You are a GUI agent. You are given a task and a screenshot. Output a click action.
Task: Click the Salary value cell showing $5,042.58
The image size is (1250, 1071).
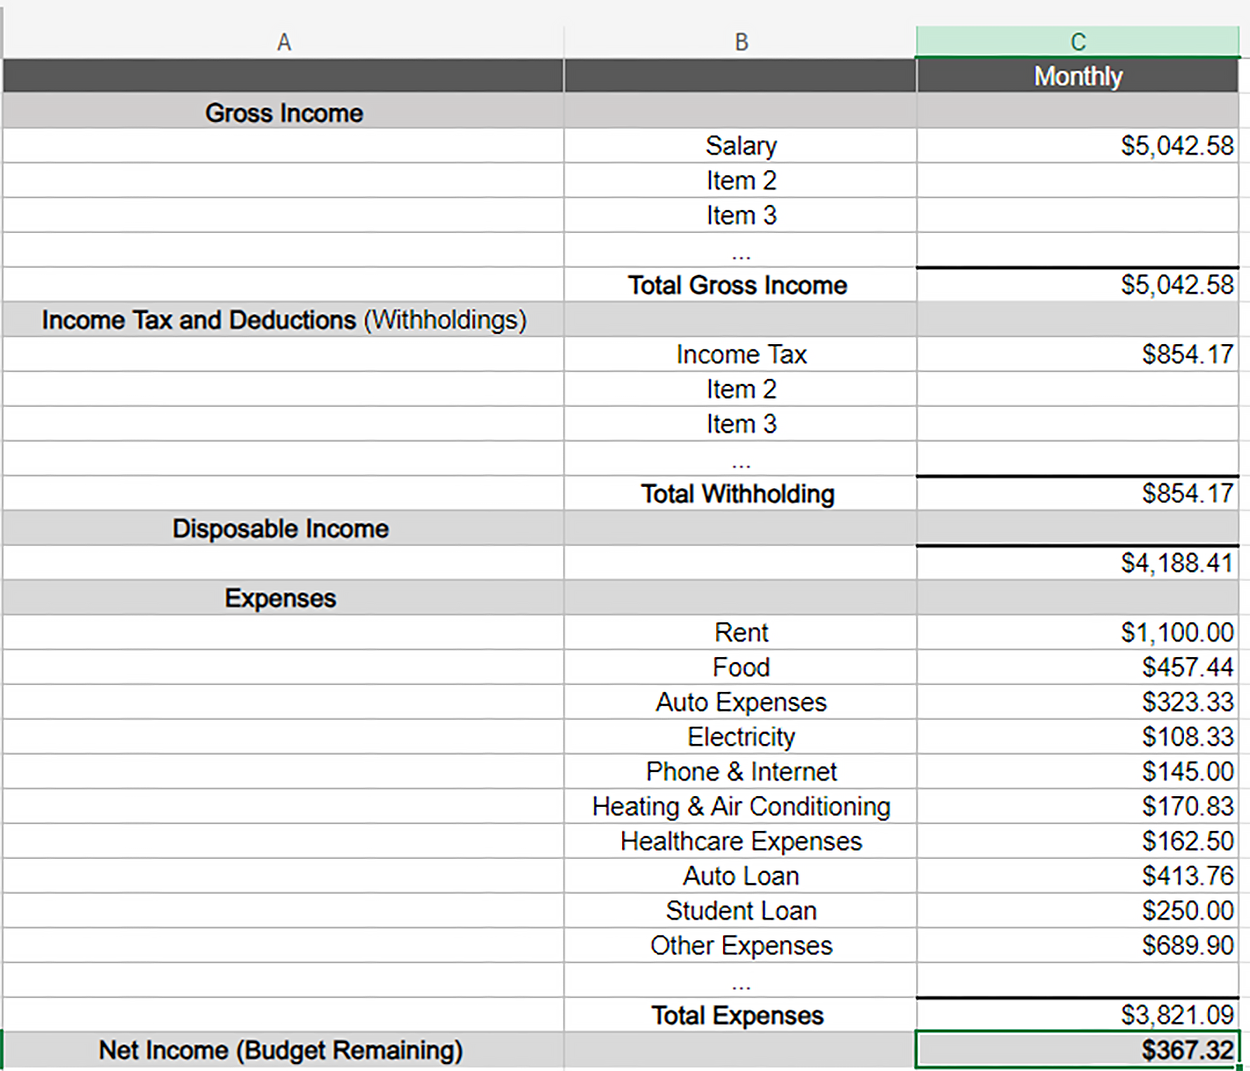(1077, 145)
